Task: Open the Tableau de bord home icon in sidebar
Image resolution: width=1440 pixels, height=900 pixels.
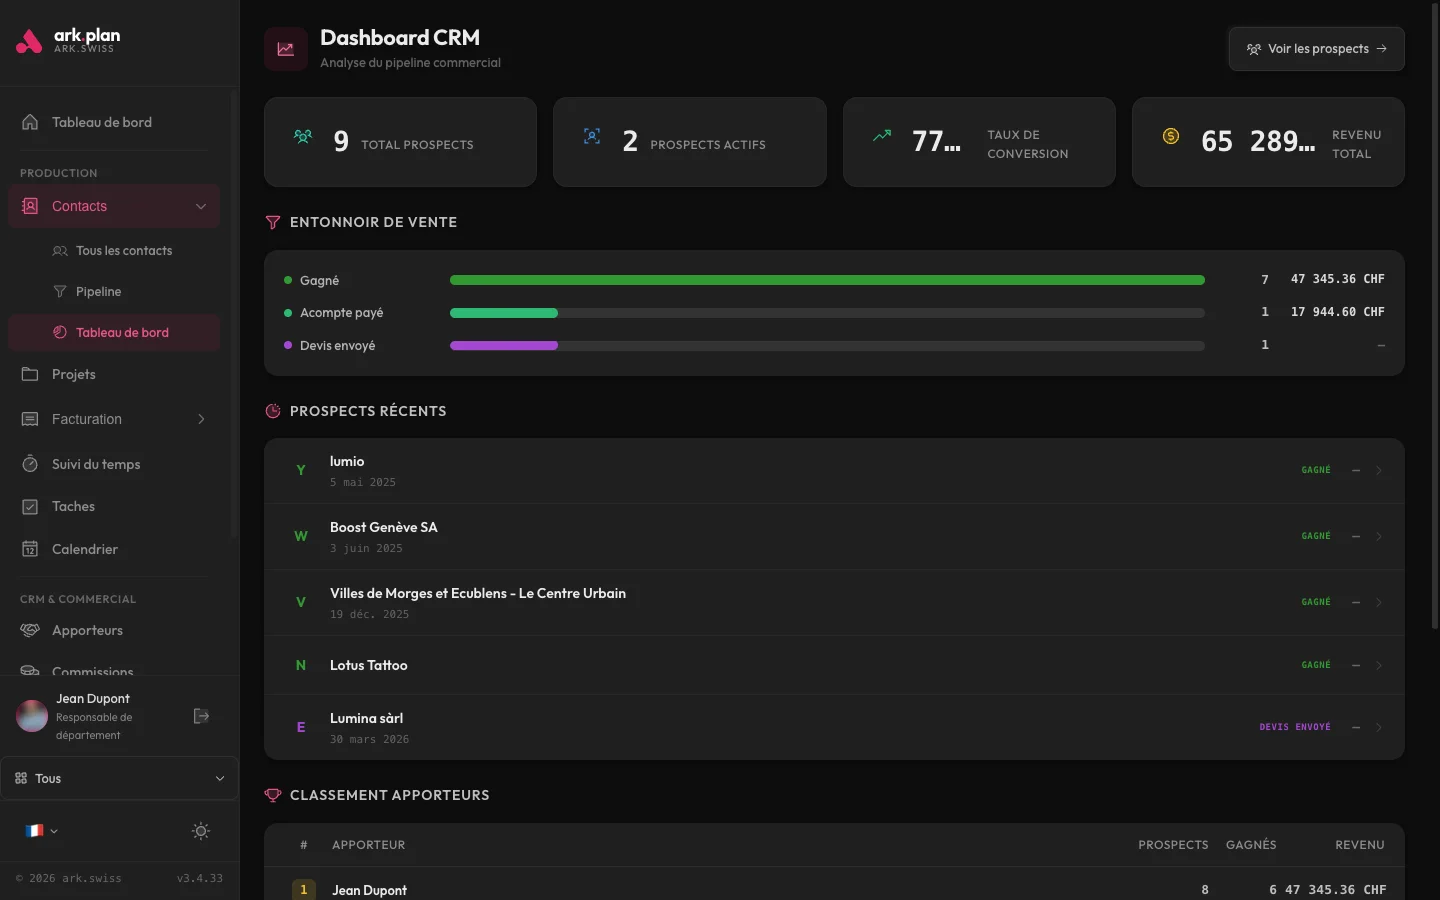Action: [x=31, y=121]
